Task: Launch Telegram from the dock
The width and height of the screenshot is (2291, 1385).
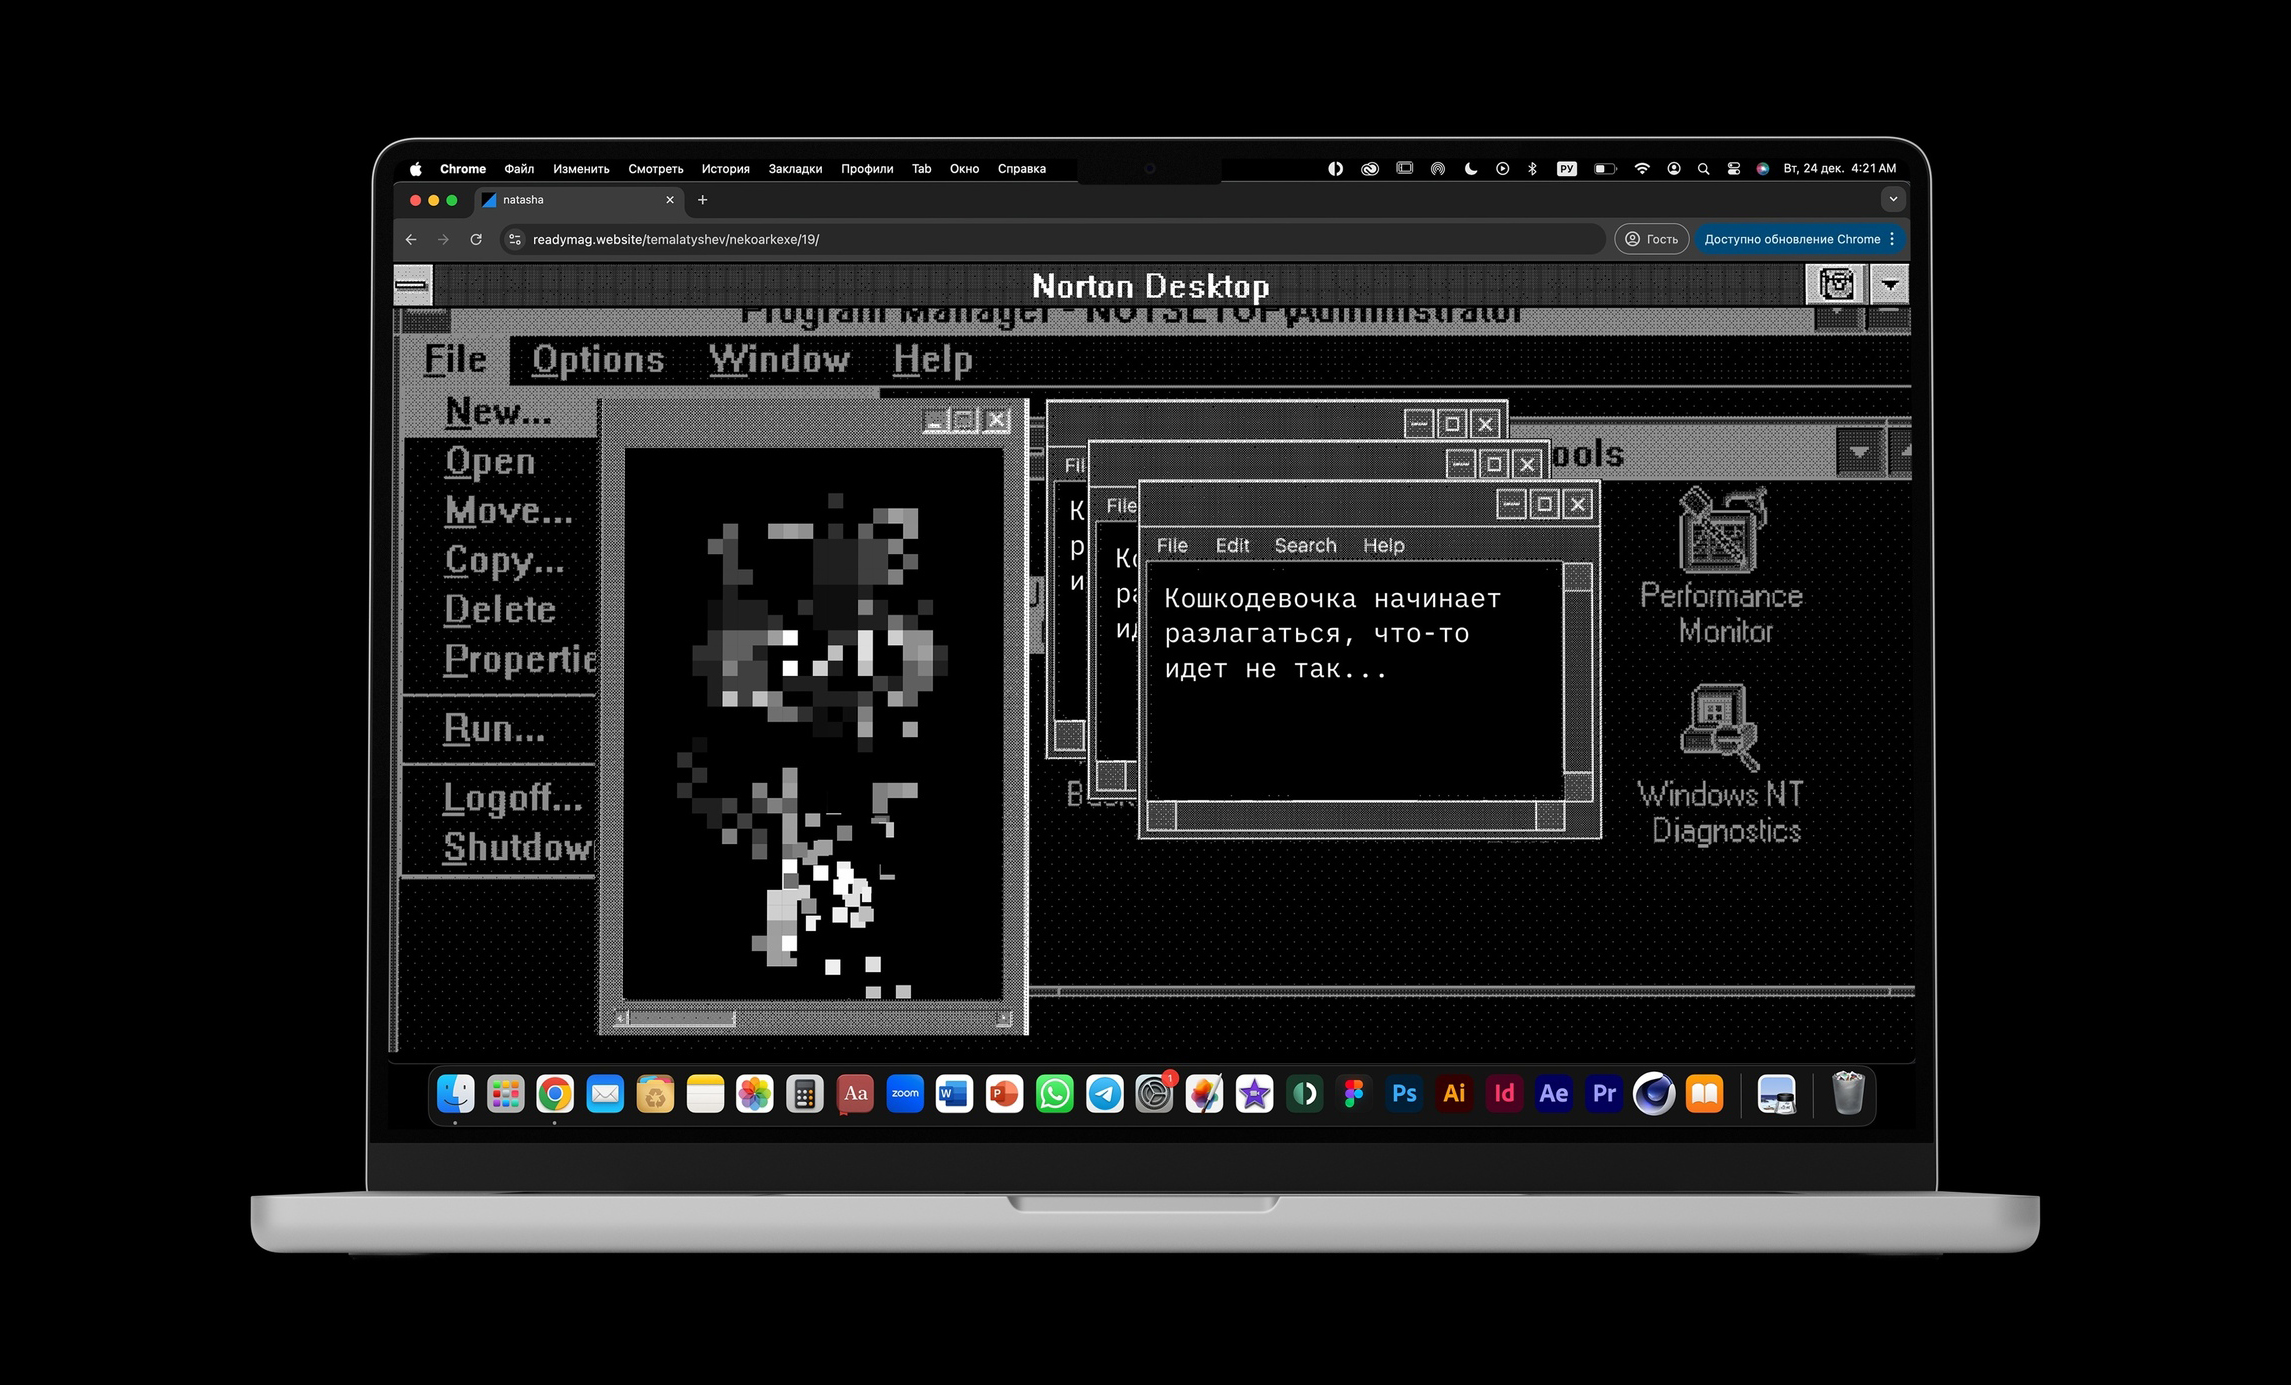Action: [1104, 1094]
